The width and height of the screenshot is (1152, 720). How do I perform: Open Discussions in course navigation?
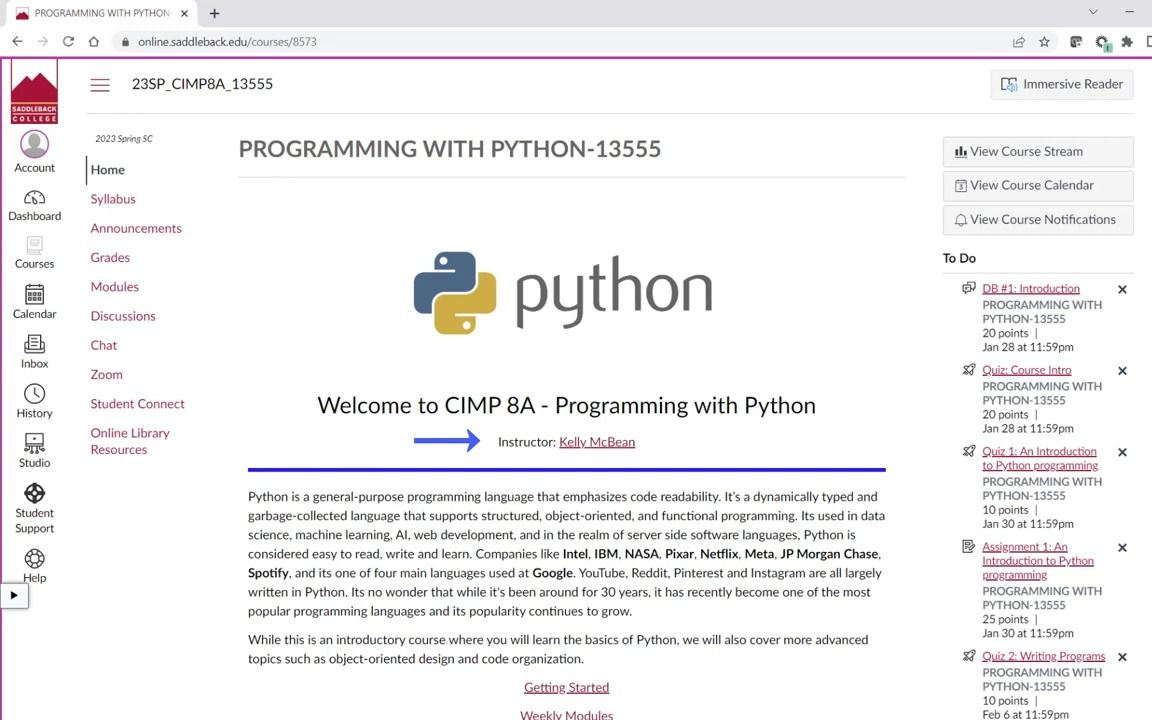pyautogui.click(x=123, y=316)
